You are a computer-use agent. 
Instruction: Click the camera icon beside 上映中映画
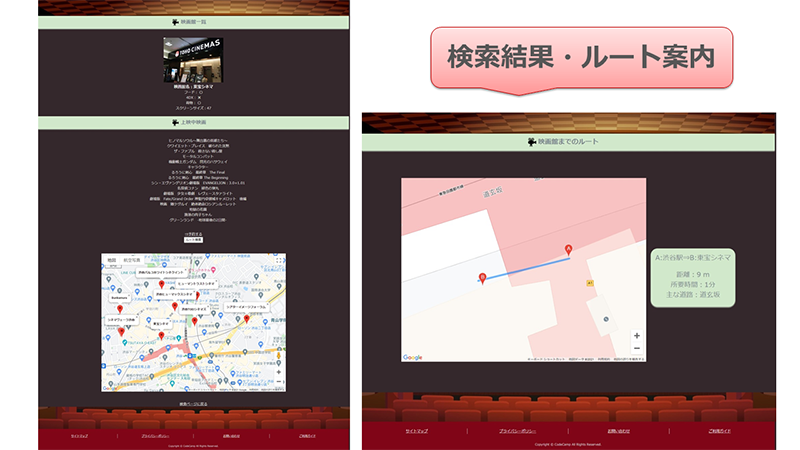[x=174, y=123]
